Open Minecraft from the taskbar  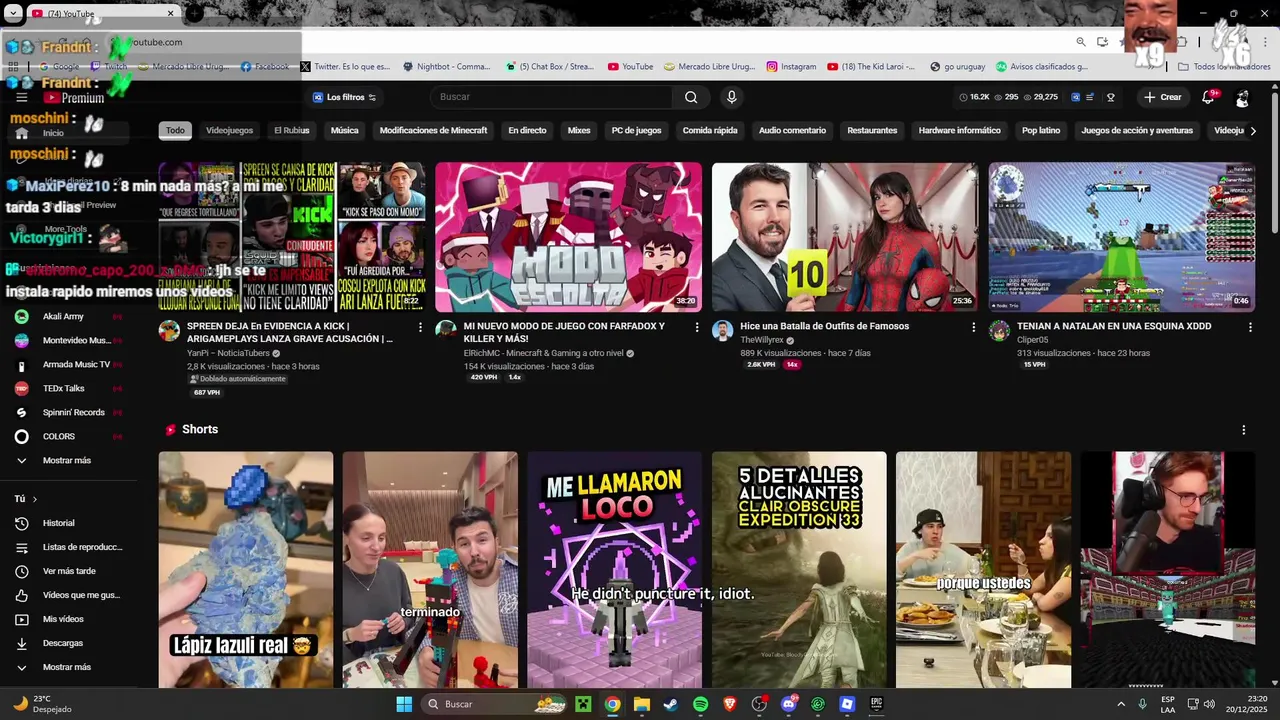pyautogui.click(x=583, y=704)
